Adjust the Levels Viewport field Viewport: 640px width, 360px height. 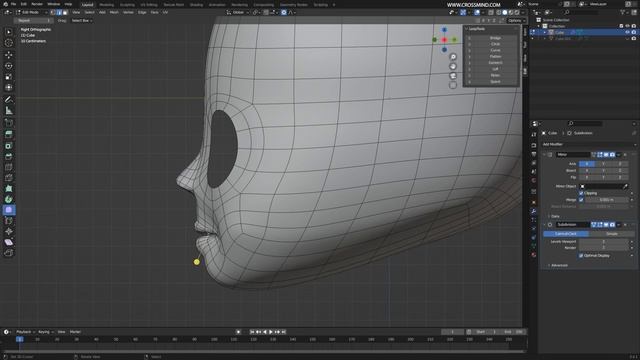pos(603,242)
